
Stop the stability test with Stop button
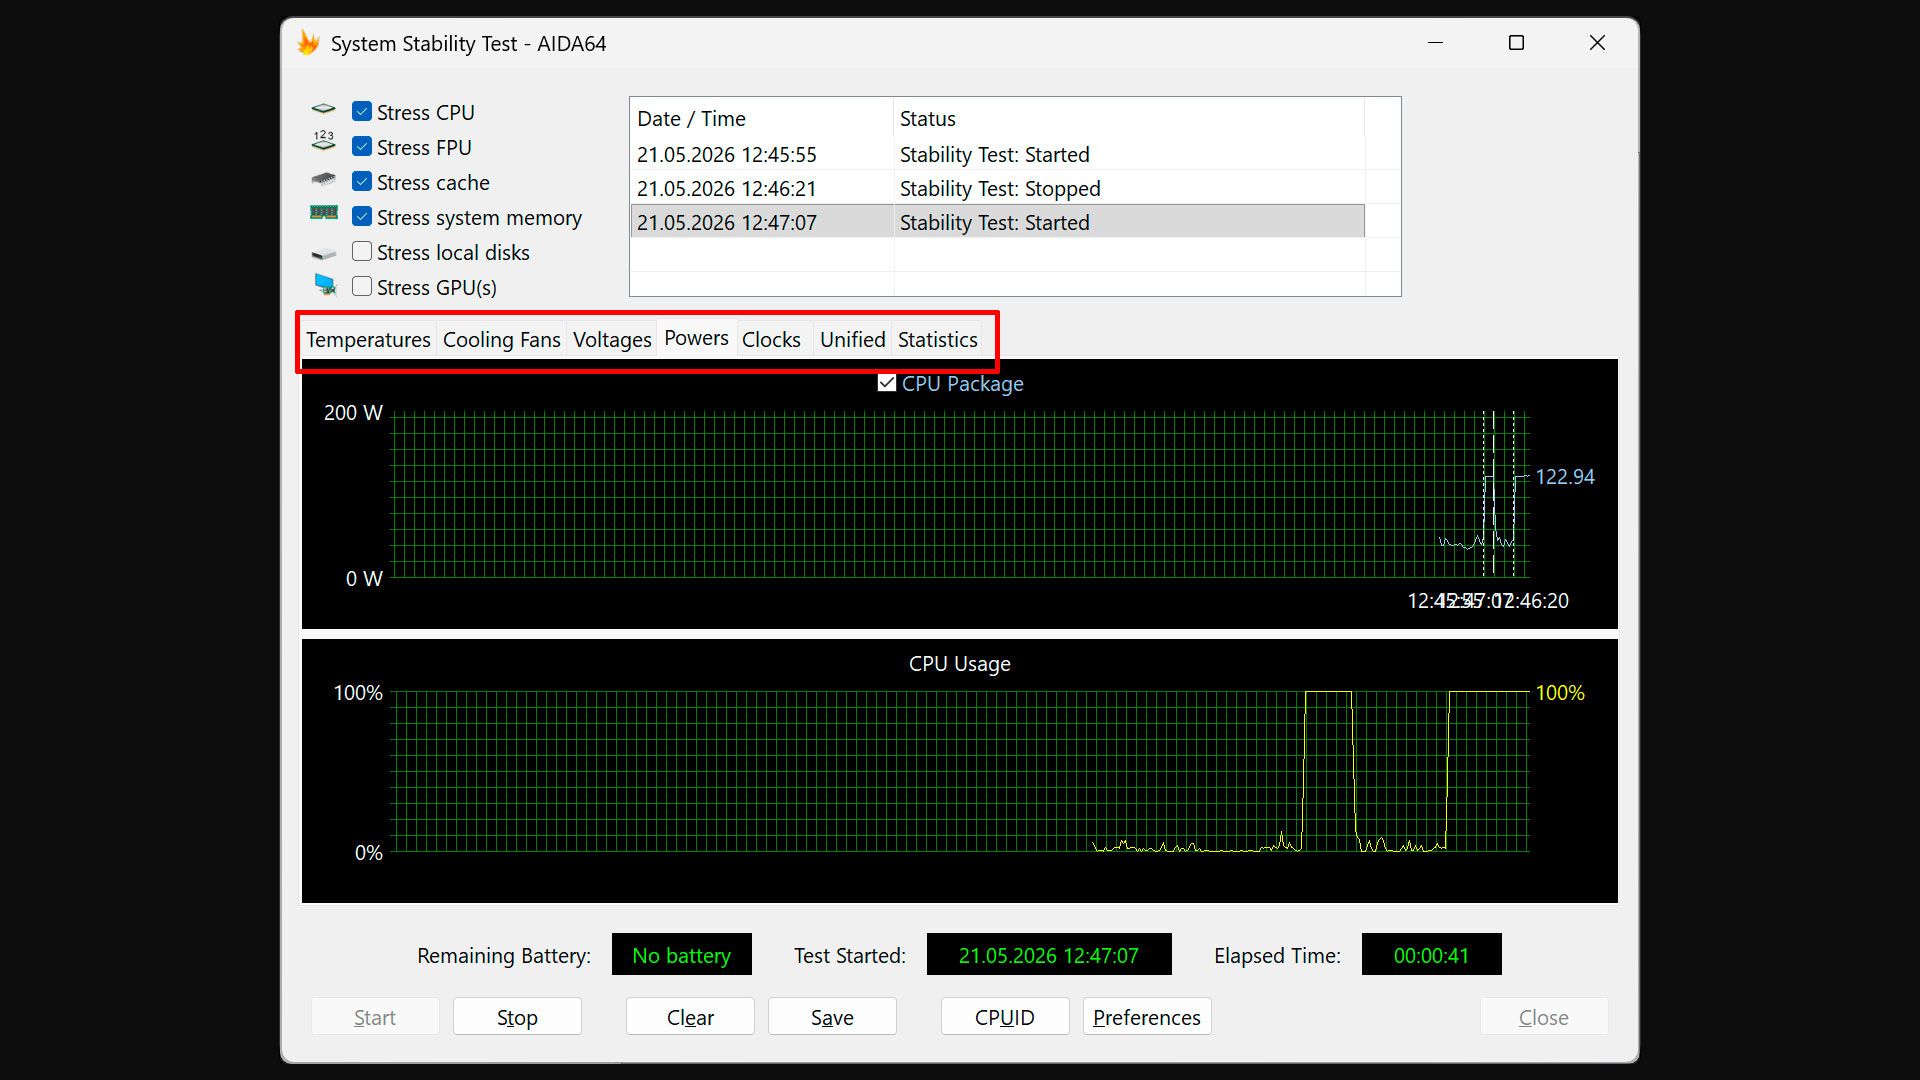(517, 1017)
